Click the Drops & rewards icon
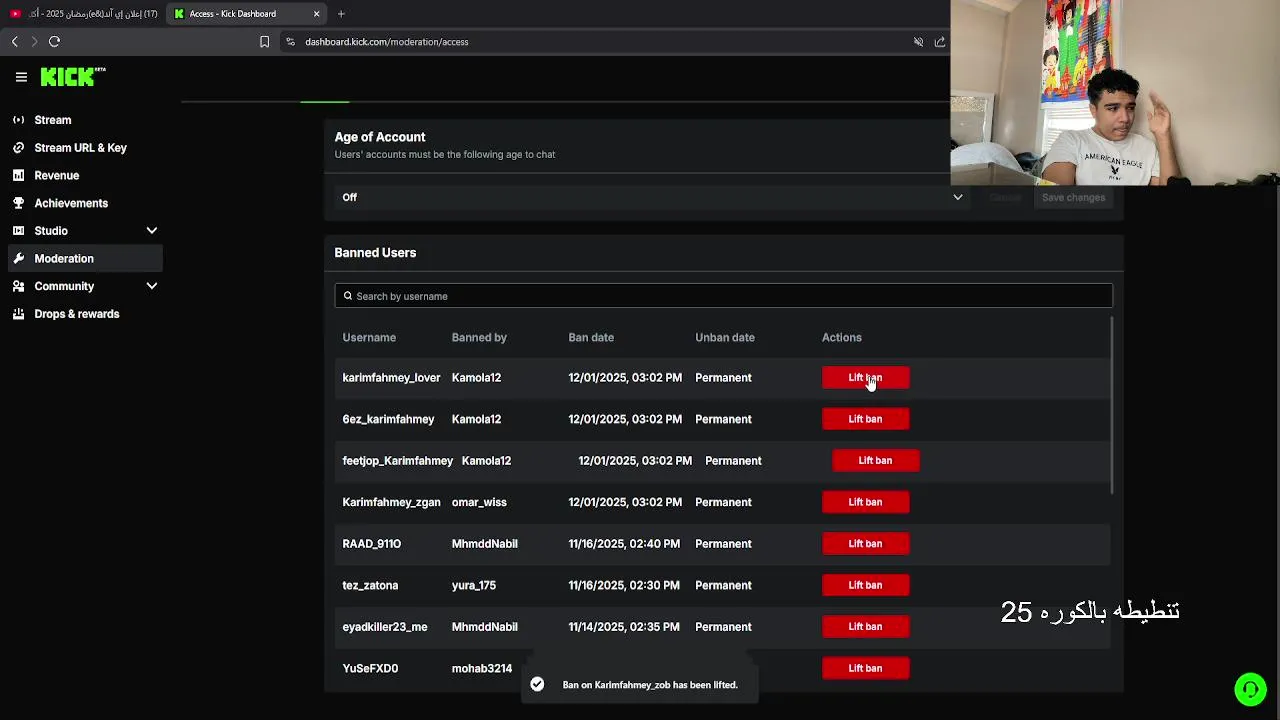1280x720 pixels. pos(18,314)
